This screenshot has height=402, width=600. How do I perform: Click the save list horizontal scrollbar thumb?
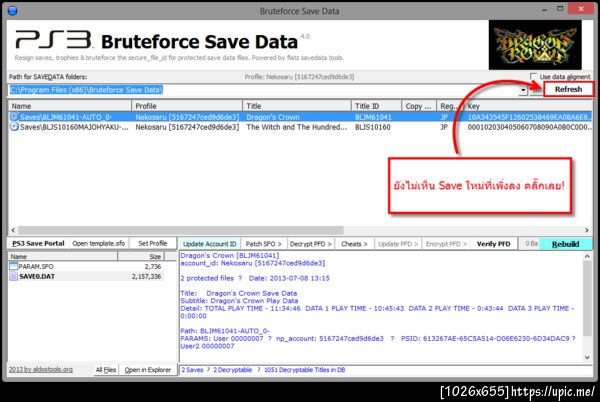click(x=181, y=230)
